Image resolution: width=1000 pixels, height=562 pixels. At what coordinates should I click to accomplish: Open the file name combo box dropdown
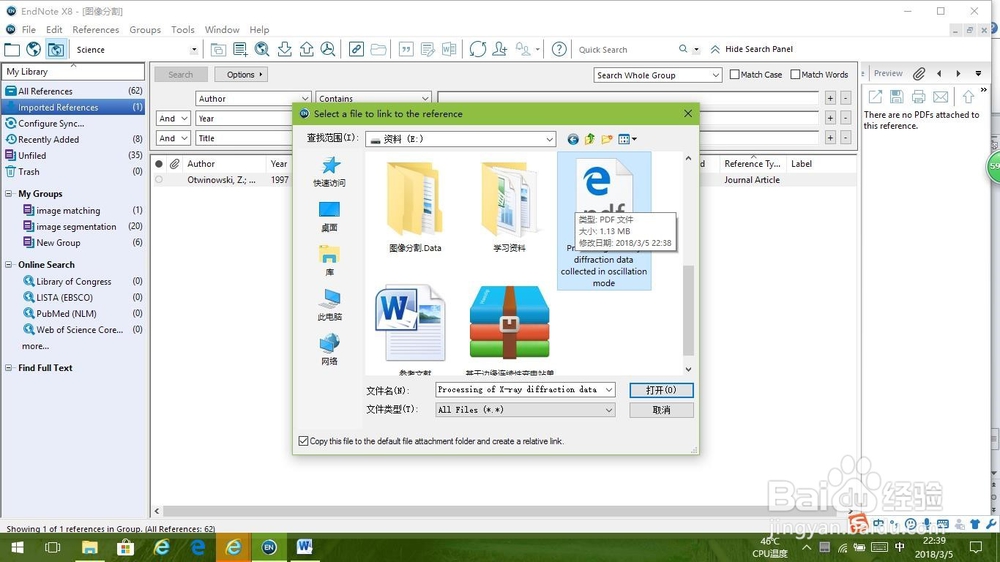[609, 390]
